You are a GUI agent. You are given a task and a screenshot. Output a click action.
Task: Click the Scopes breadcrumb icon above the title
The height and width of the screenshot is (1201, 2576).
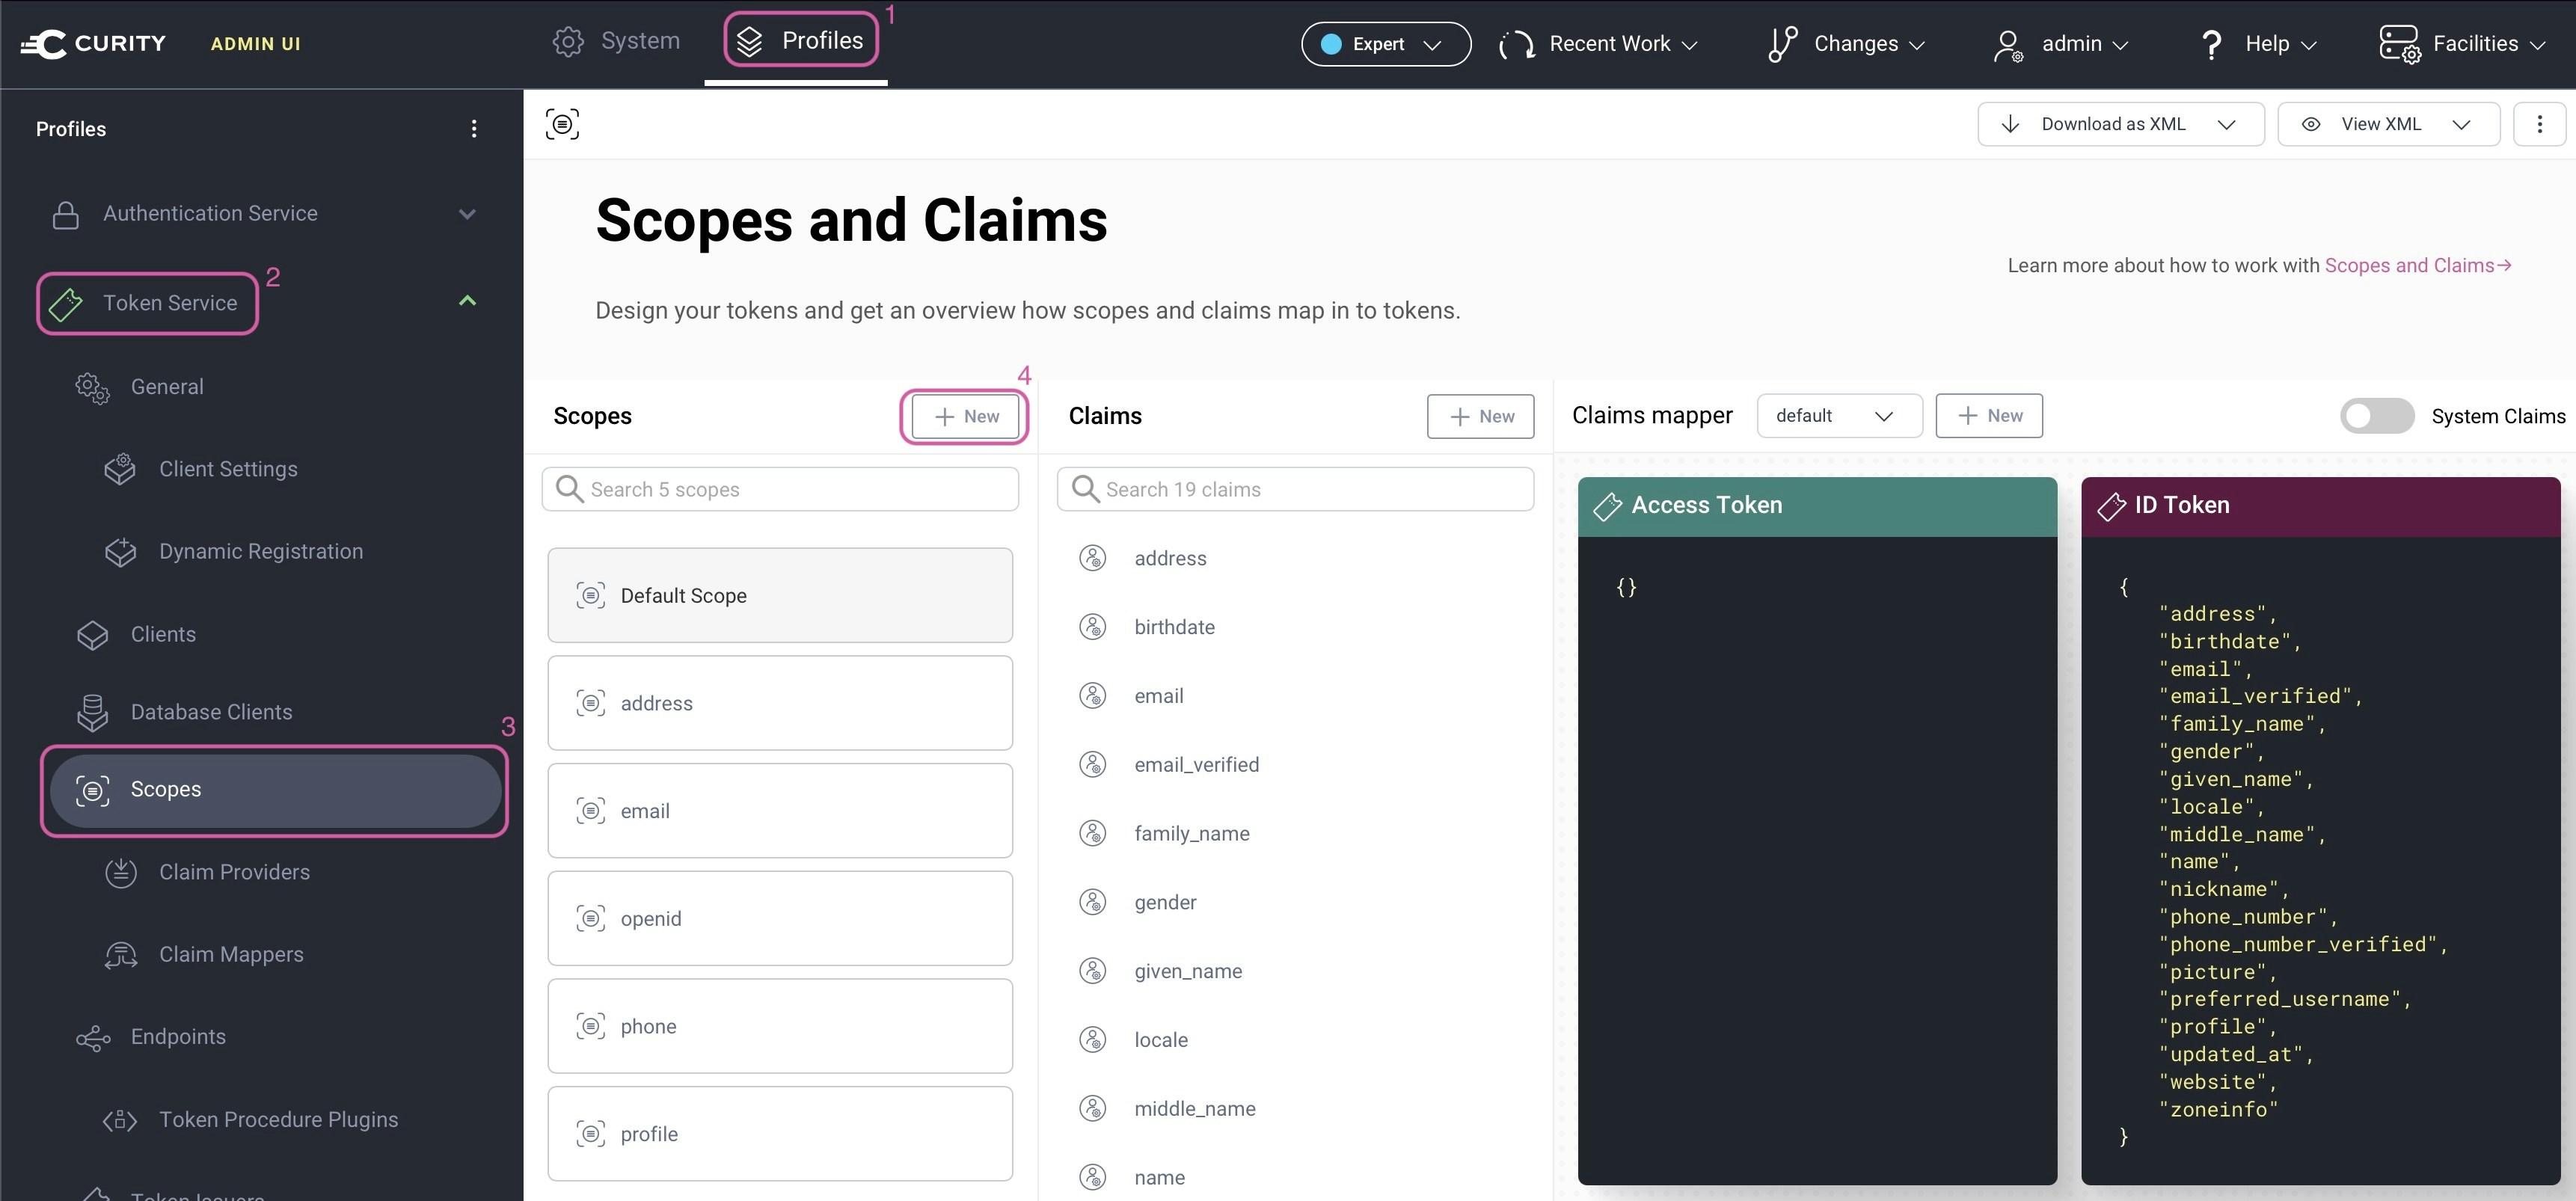click(x=562, y=124)
